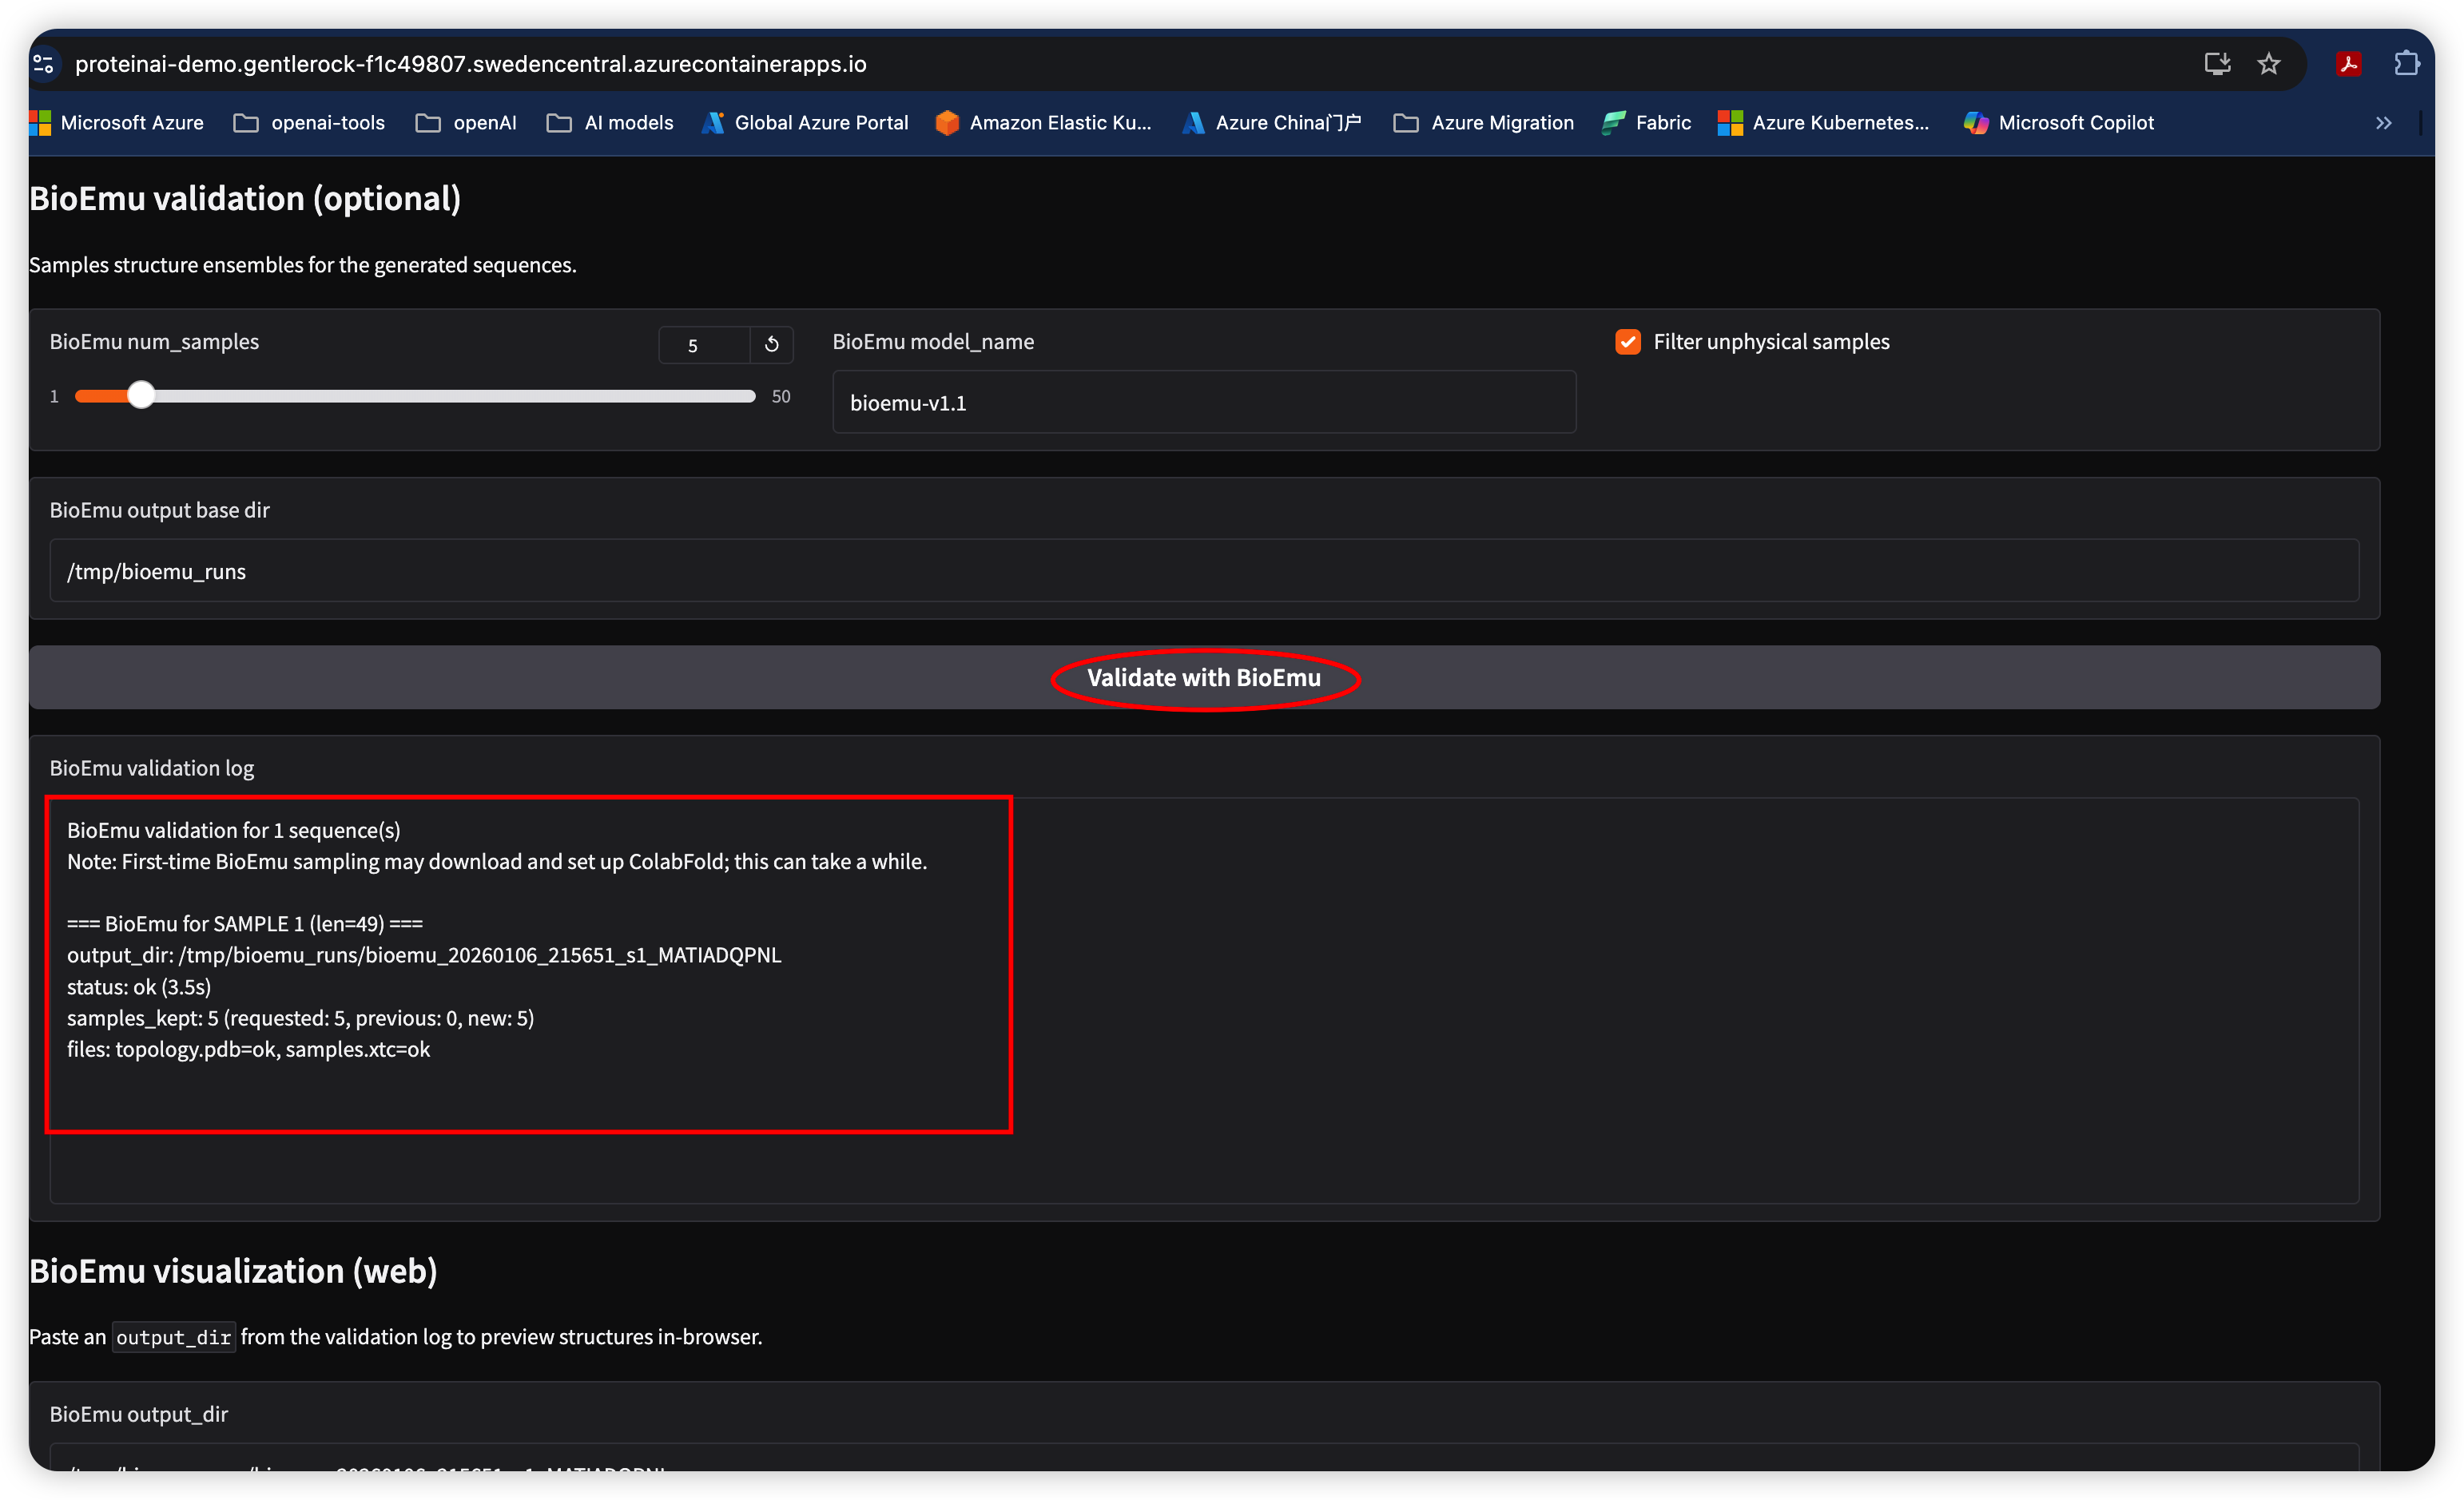The height and width of the screenshot is (1500, 2464).
Task: Open the Global Azure Portal bookmark
Action: click(x=805, y=122)
